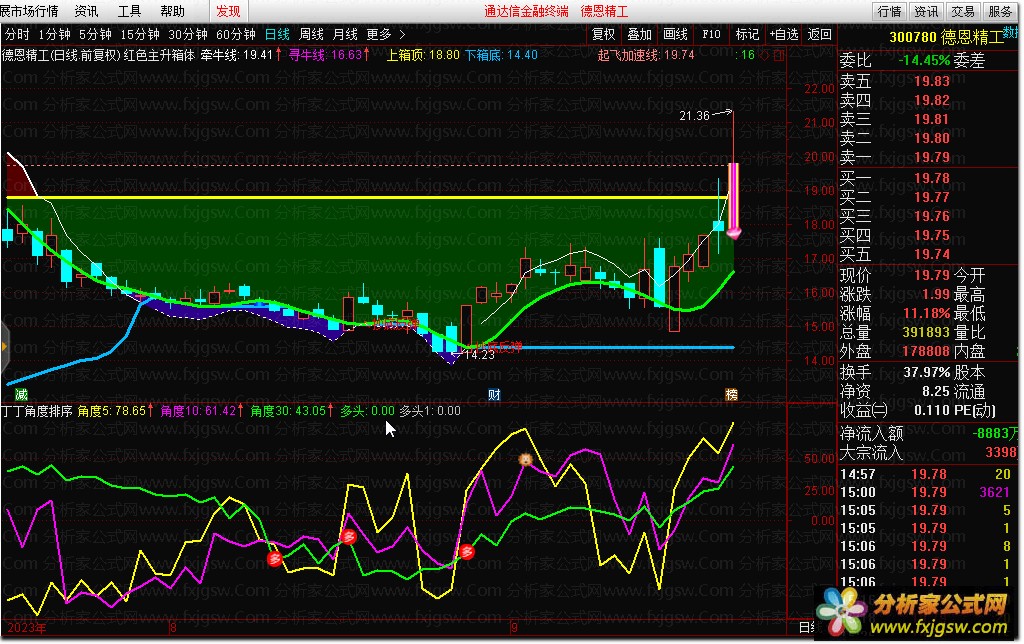
Task: Toggle 复权 price adjustment
Action: (x=603, y=35)
